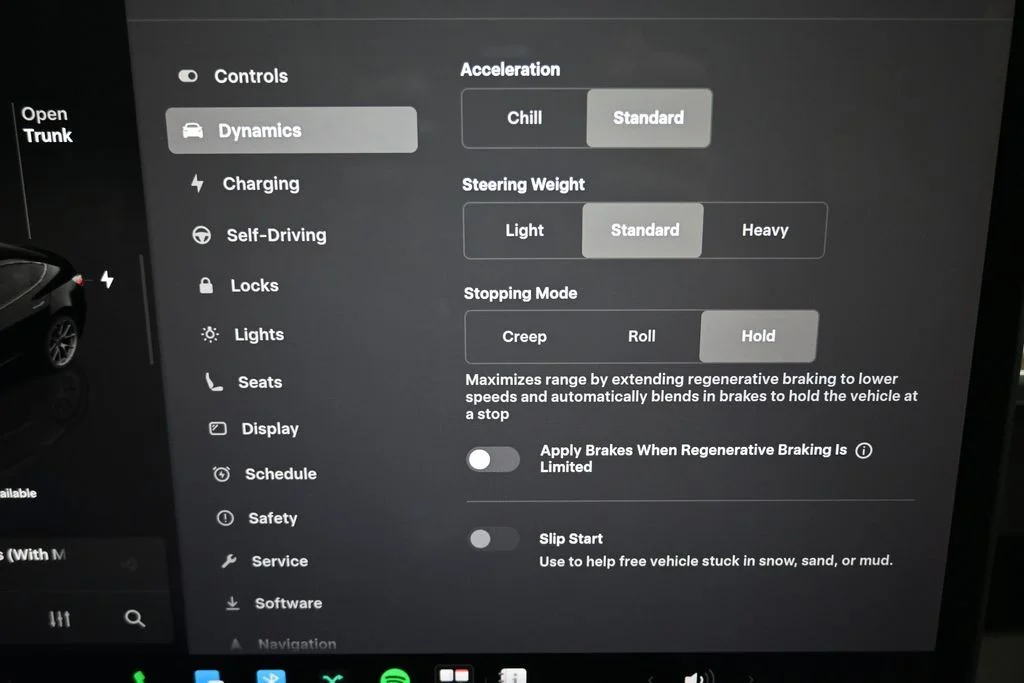1024x683 pixels.
Task: Open Spotify from the bottom bar
Action: pyautogui.click(x=395, y=676)
